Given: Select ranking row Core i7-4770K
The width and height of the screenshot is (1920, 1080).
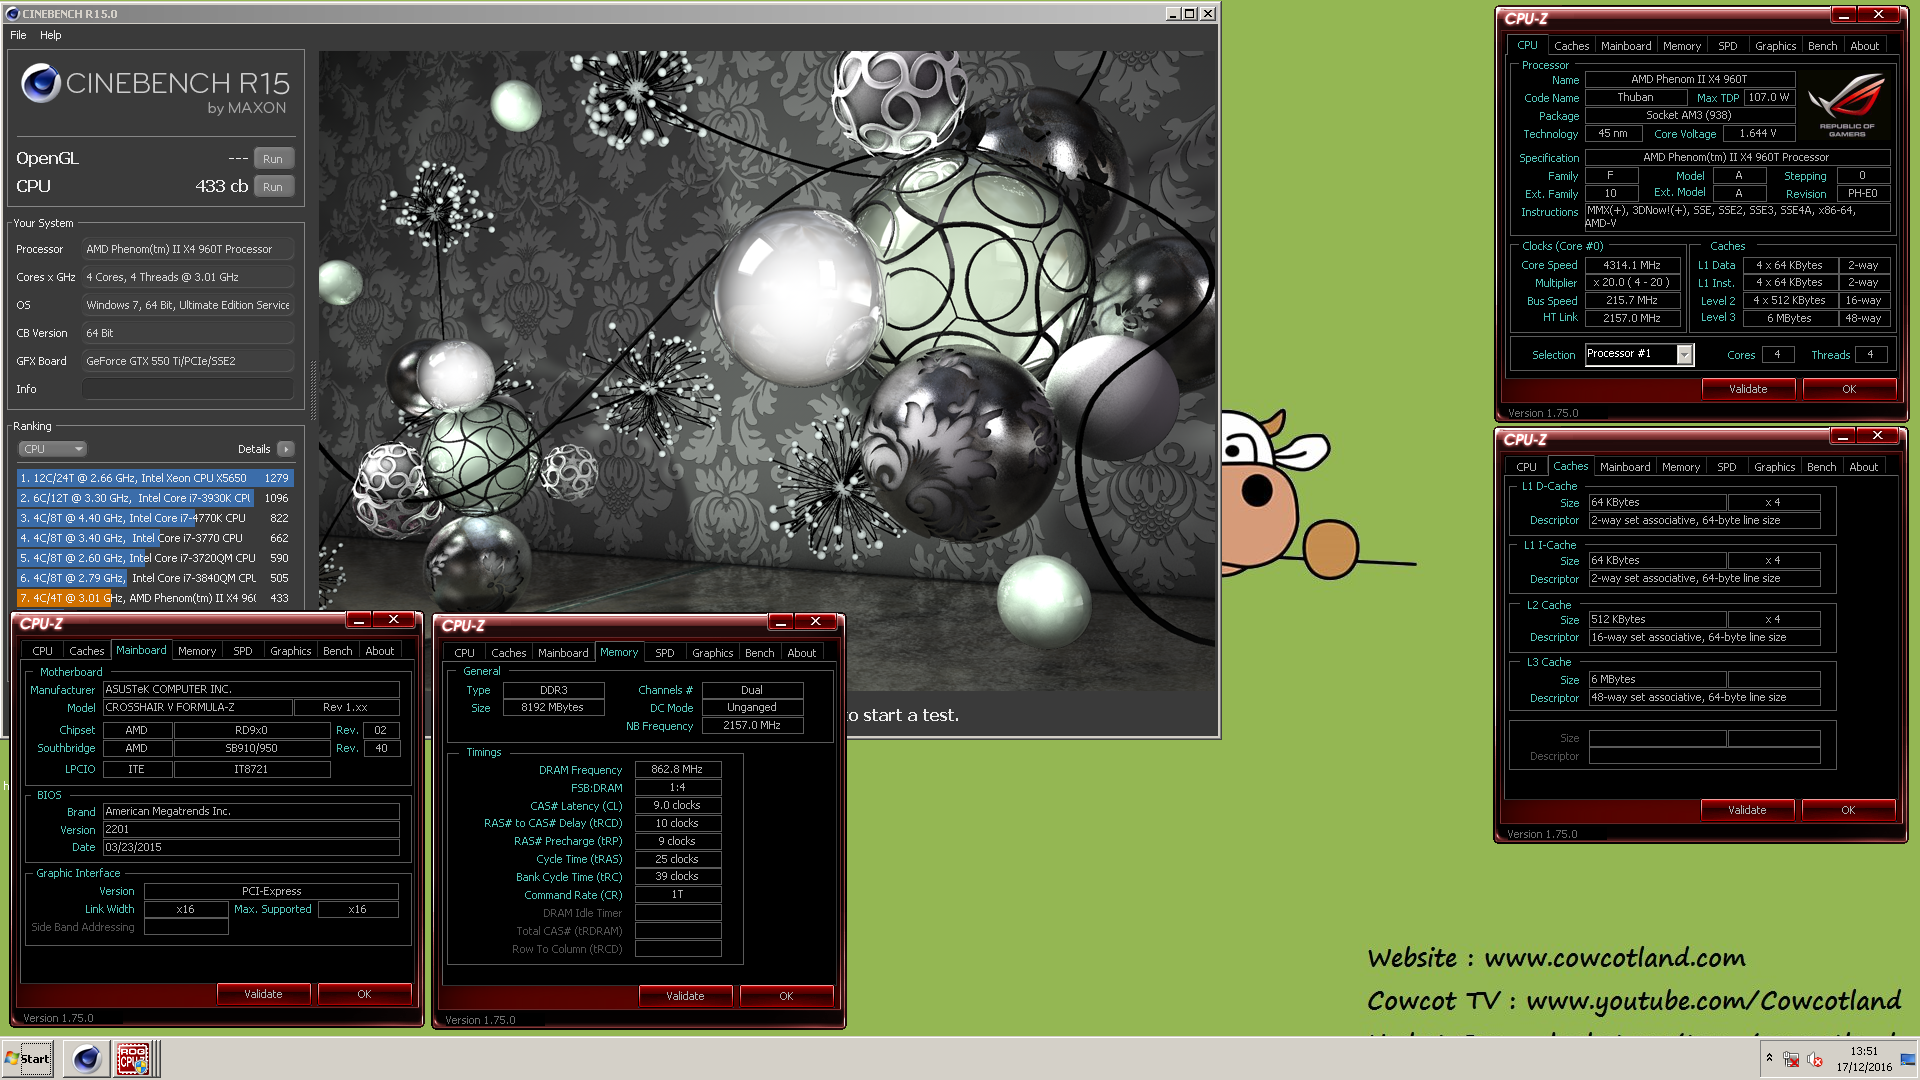Looking at the screenshot, I should [155, 518].
